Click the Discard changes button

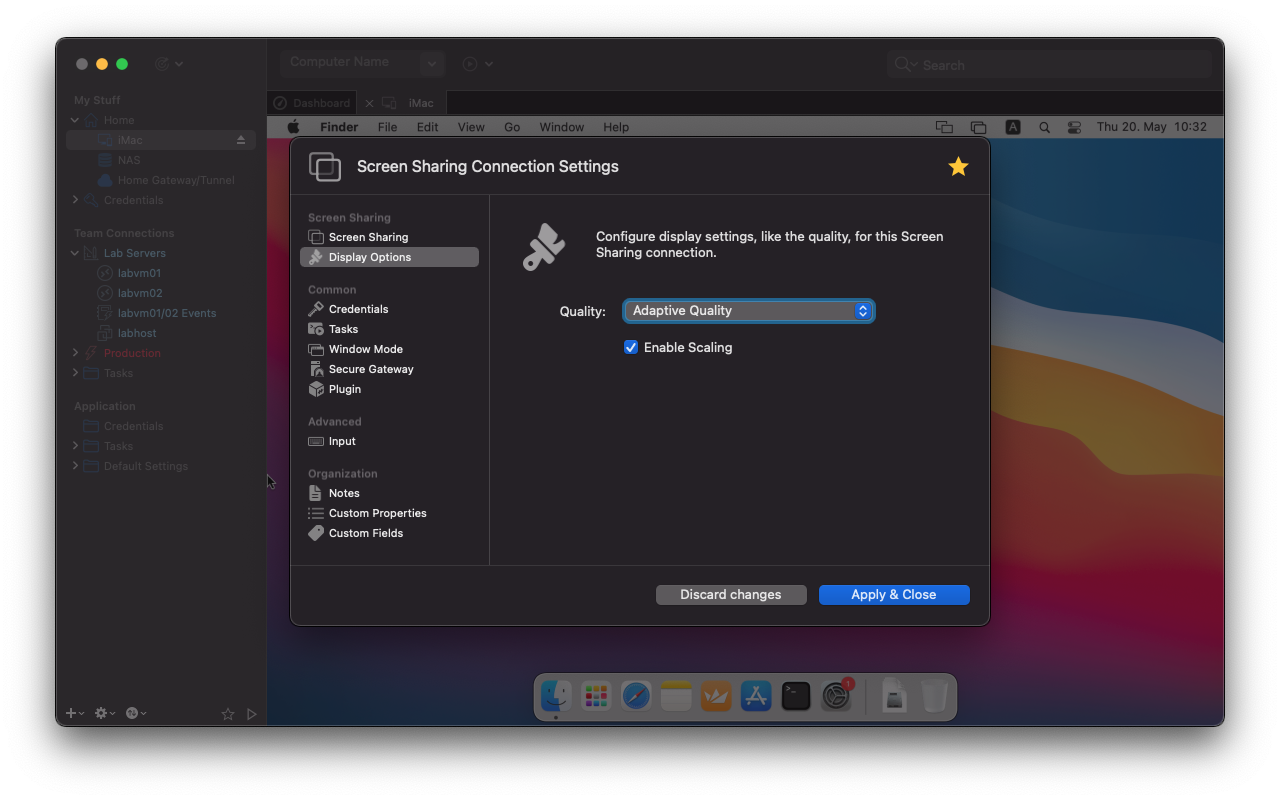pyautogui.click(x=731, y=594)
